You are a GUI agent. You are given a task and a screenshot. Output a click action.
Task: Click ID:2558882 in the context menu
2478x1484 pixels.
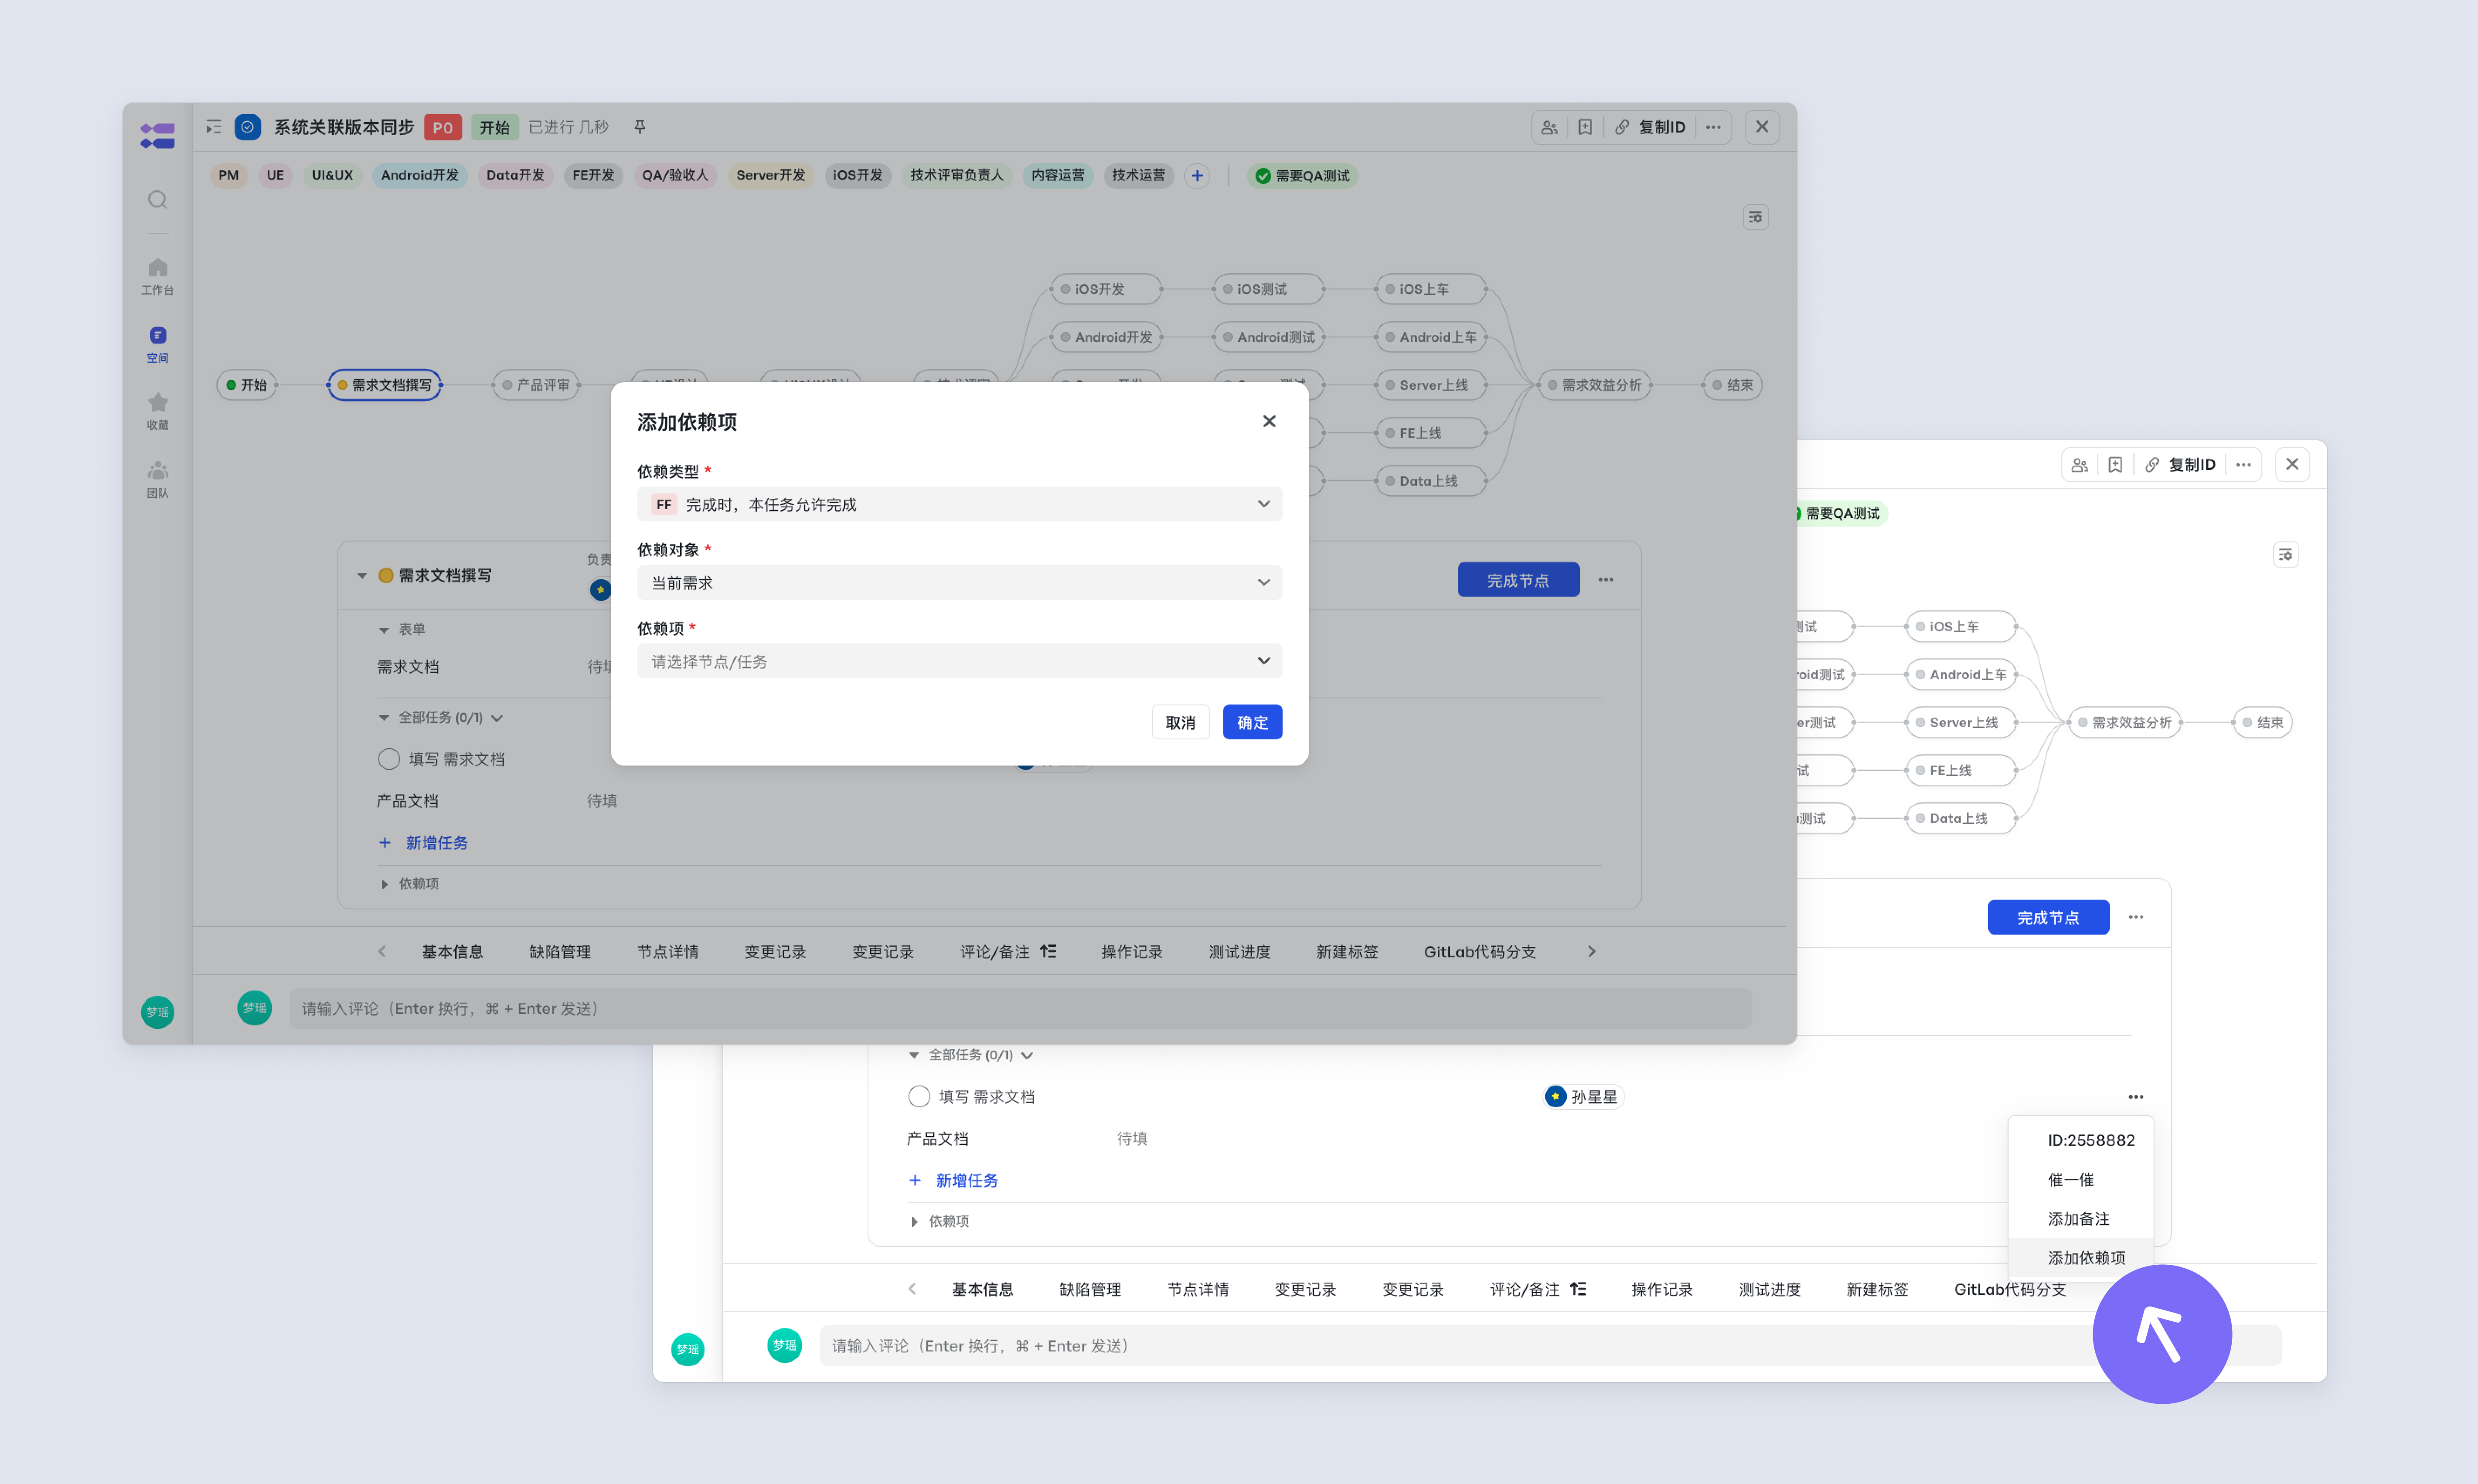(x=2080, y=1140)
